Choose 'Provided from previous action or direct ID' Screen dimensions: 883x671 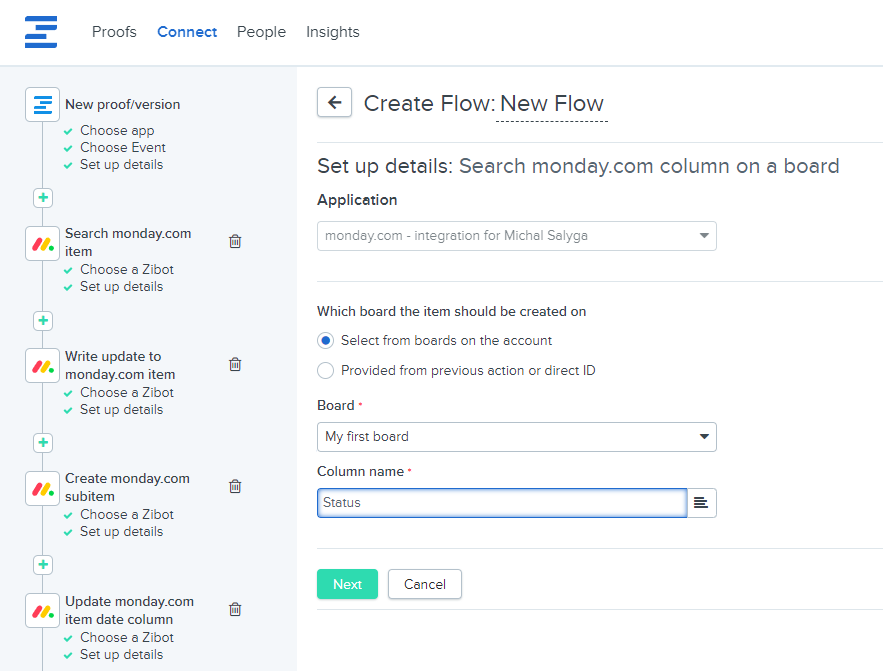tap(326, 371)
